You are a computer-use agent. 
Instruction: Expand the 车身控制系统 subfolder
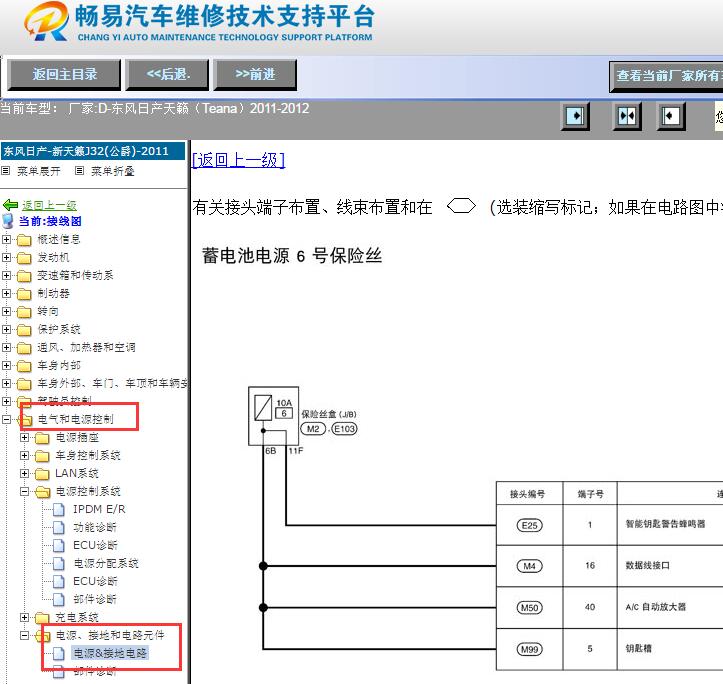pyautogui.click(x=24, y=455)
